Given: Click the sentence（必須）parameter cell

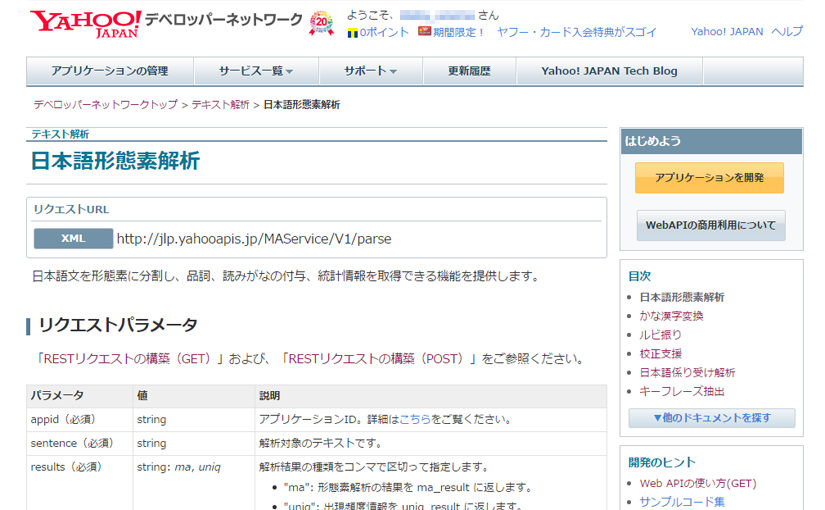Looking at the screenshot, I should coord(80,443).
